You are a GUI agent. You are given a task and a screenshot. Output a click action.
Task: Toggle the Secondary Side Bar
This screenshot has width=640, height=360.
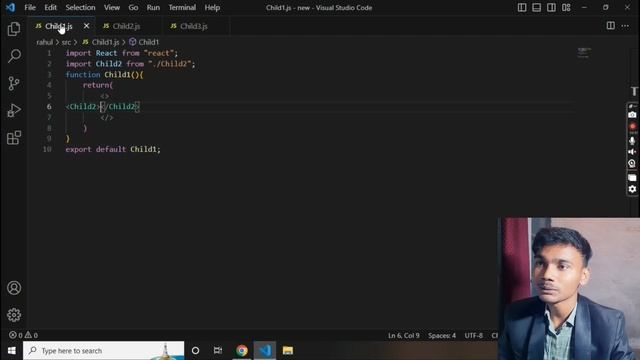click(551, 7)
